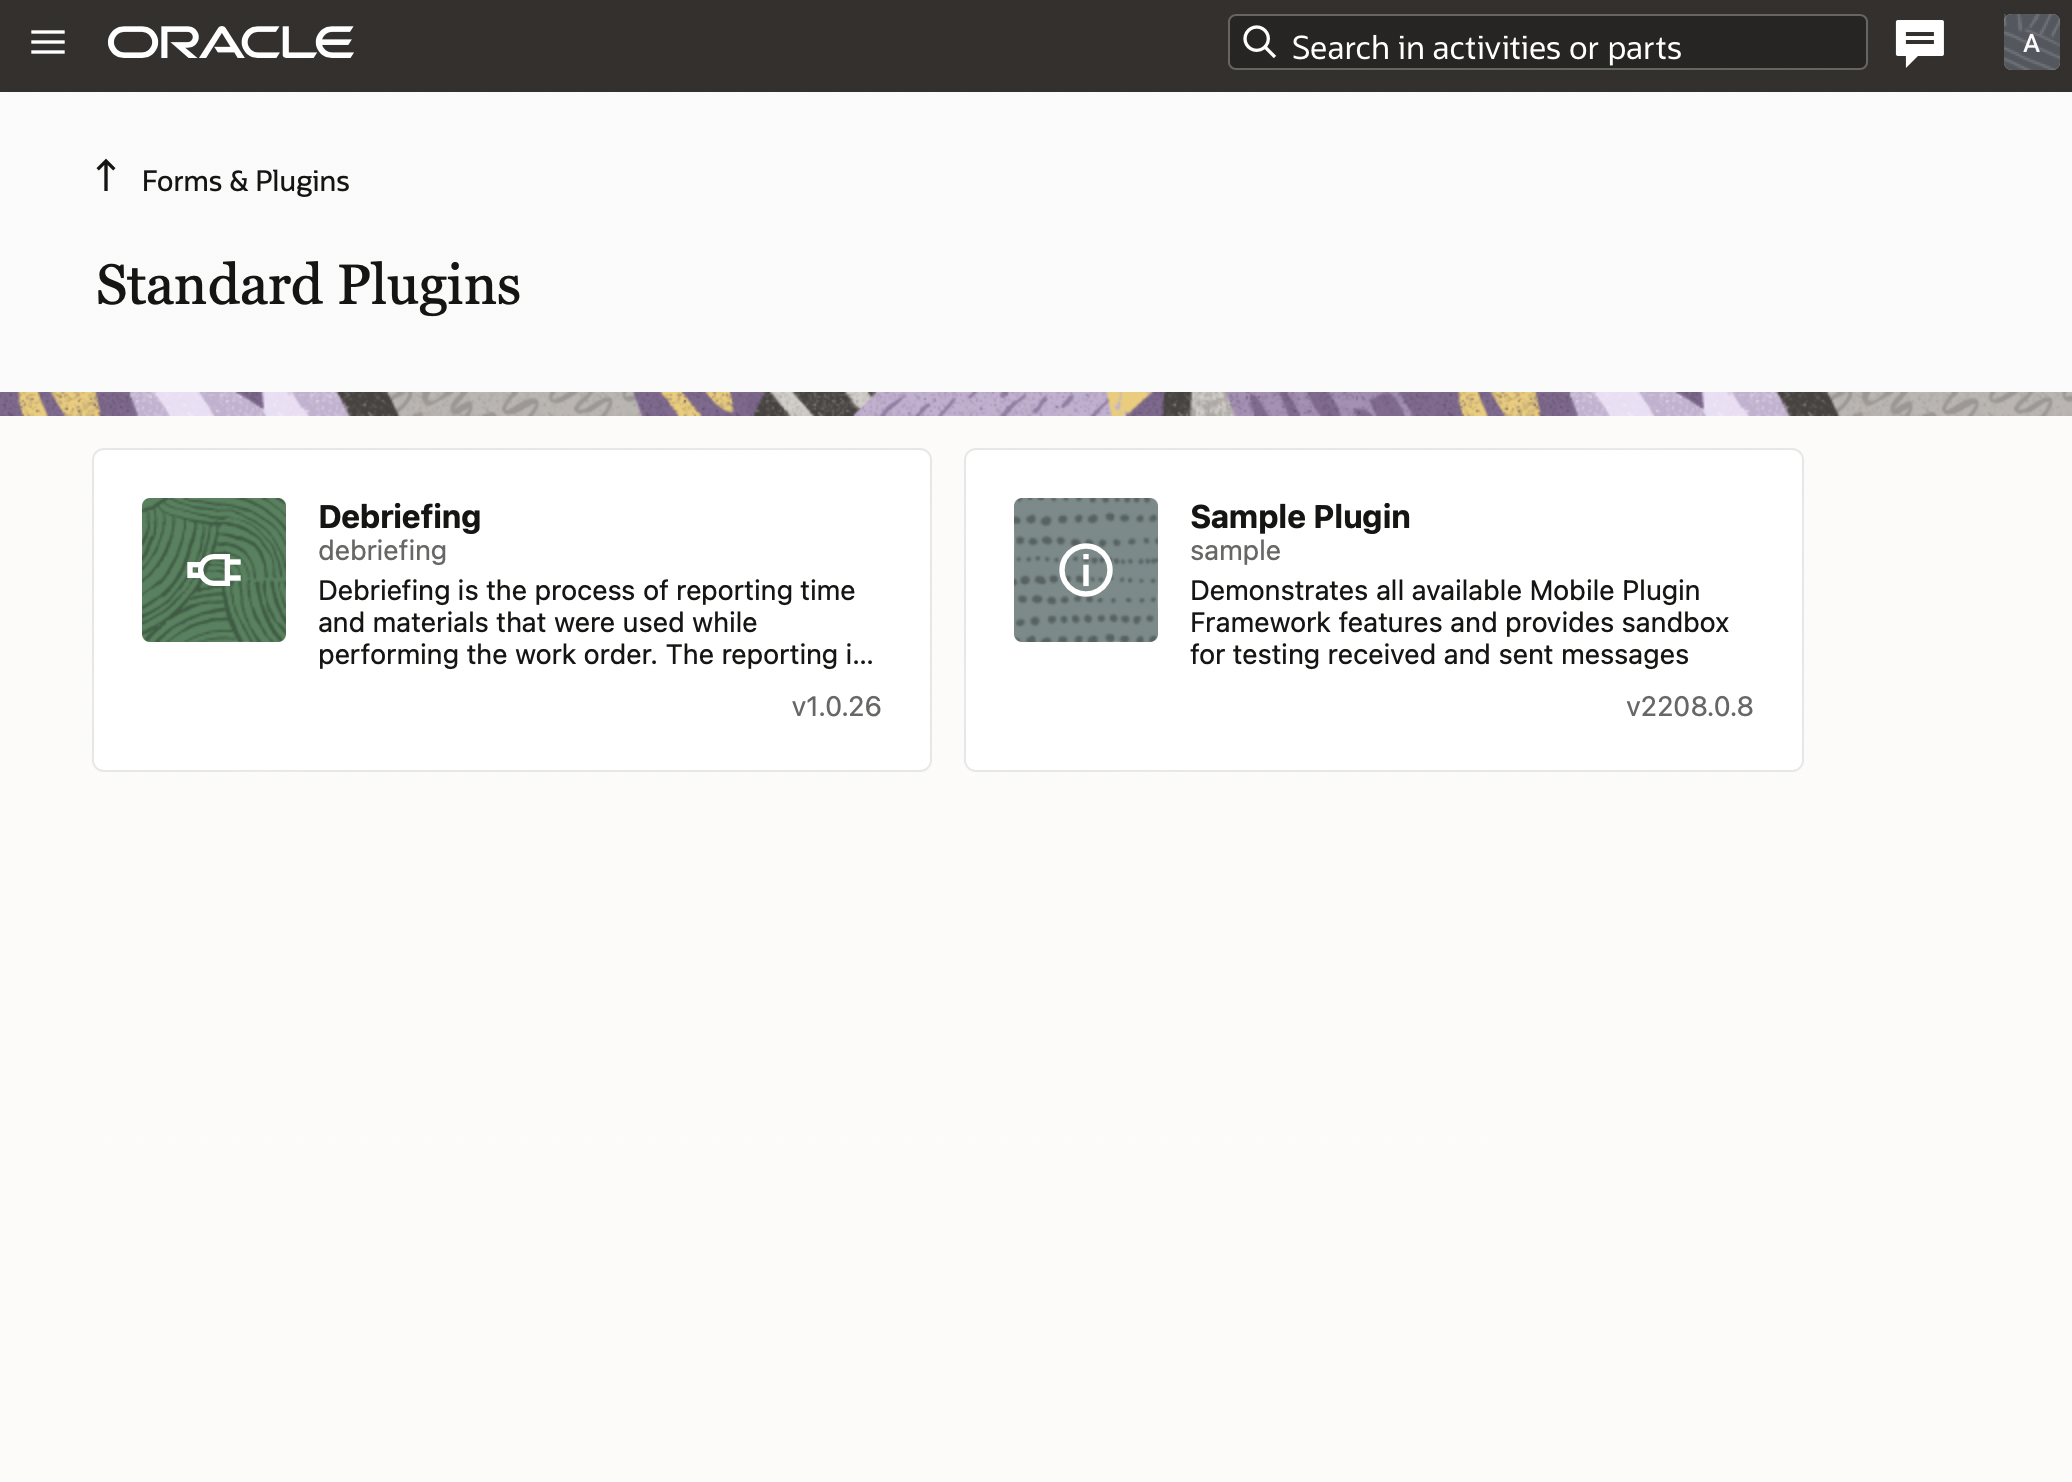This screenshot has height=1482, width=2072.
Task: Open the hamburger navigation menu
Action: [48, 43]
